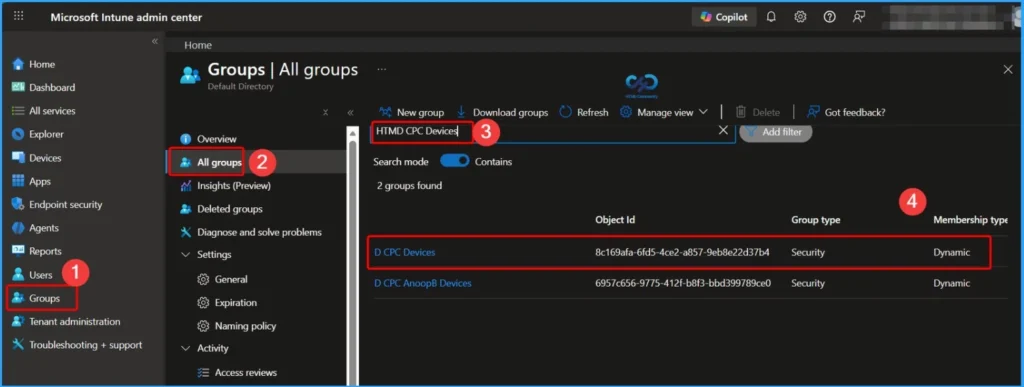Click Dynamic in D CPC AnoopB Devices row
The height and width of the screenshot is (387, 1024).
(952, 283)
